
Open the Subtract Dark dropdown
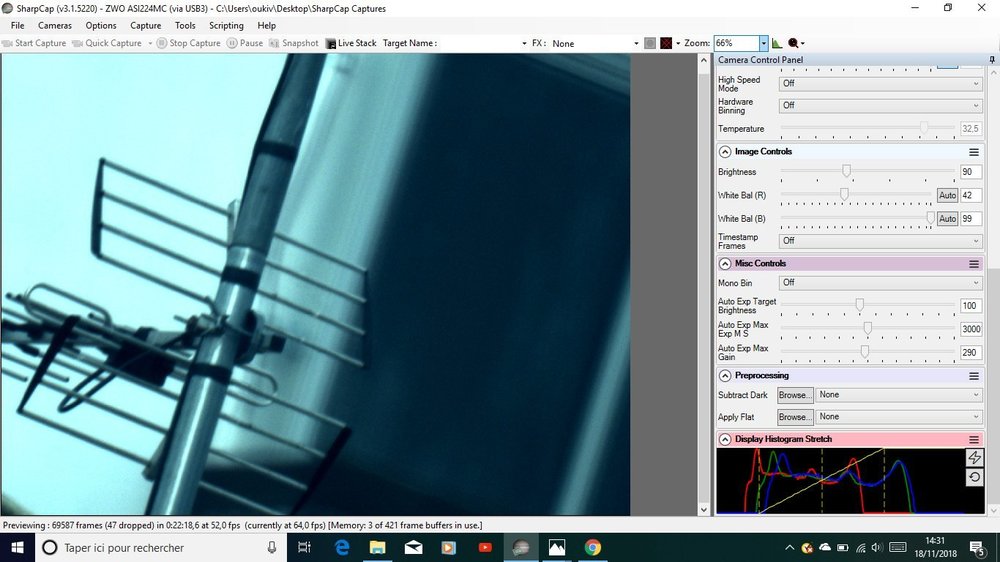point(899,395)
